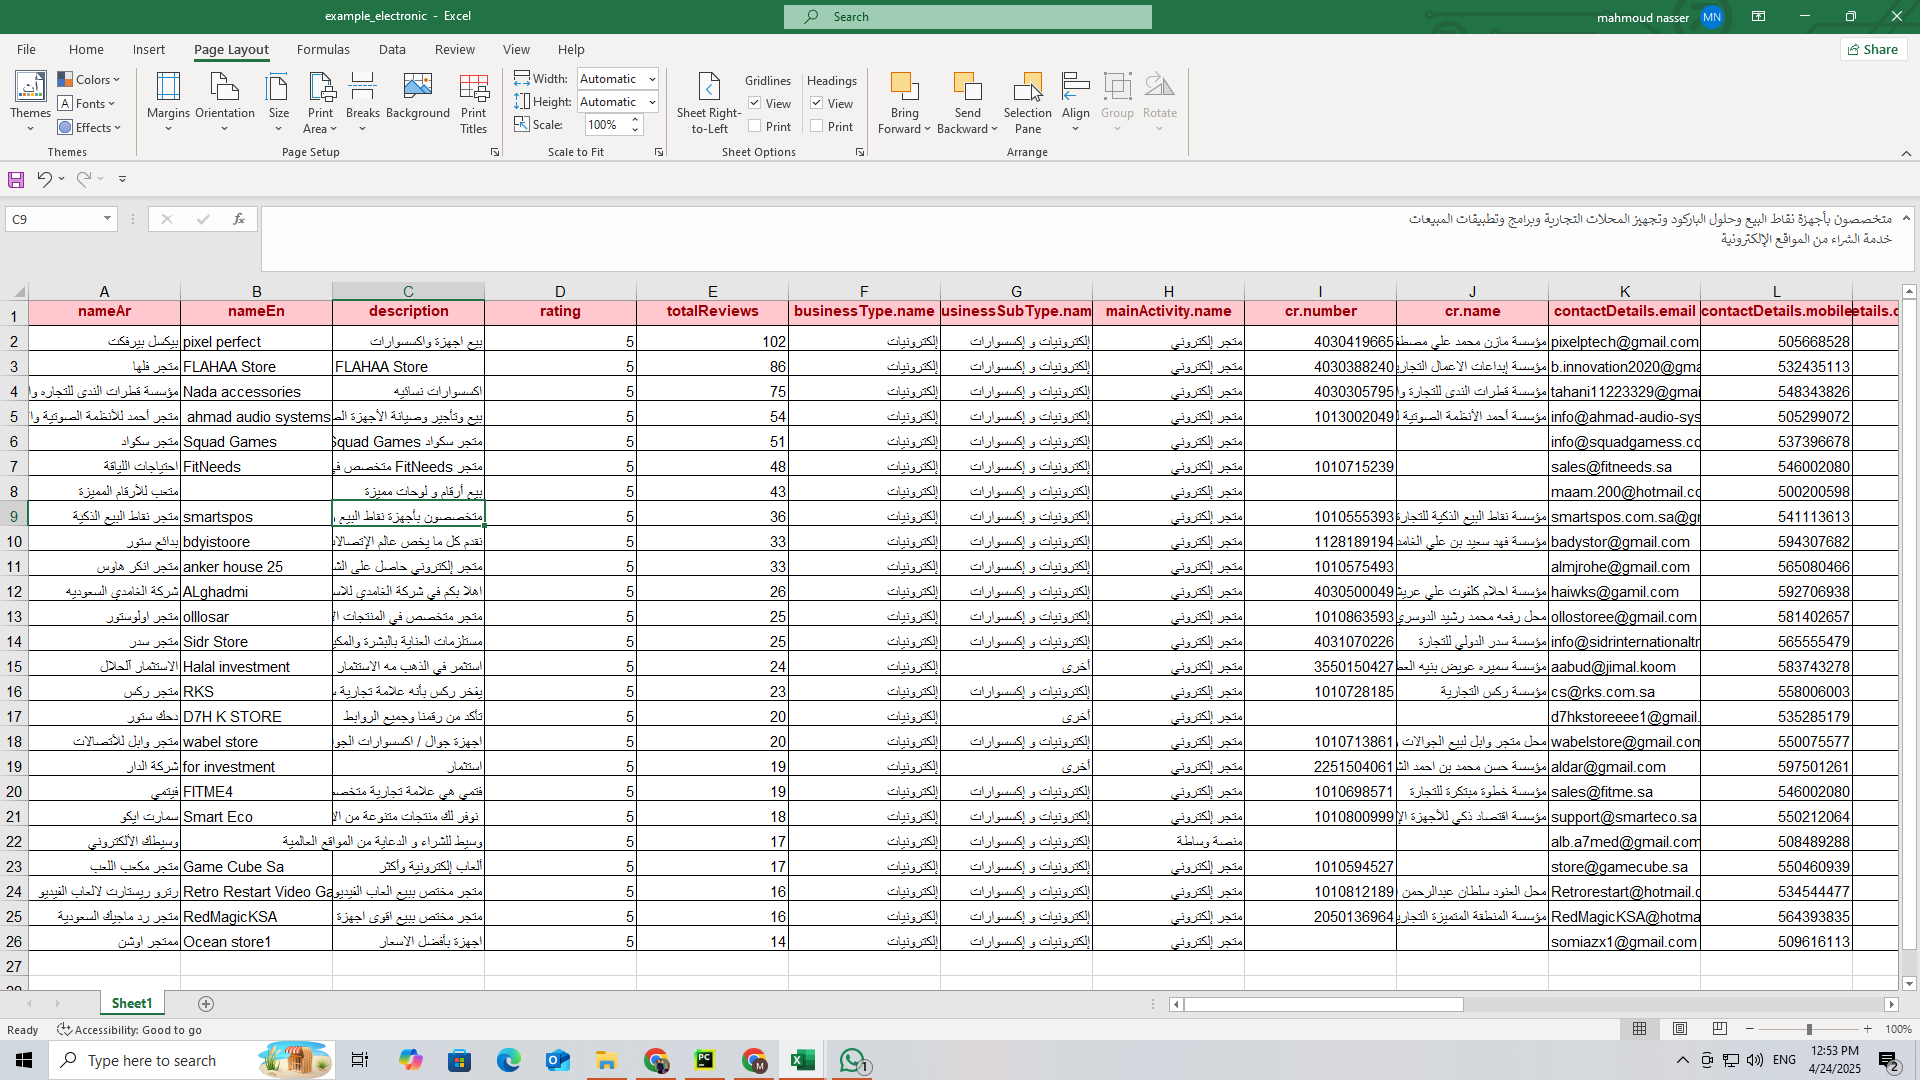Viewport: 1920px width, 1080px height.
Task: Click the Save icon in the quick access toolbar
Action: [16, 179]
